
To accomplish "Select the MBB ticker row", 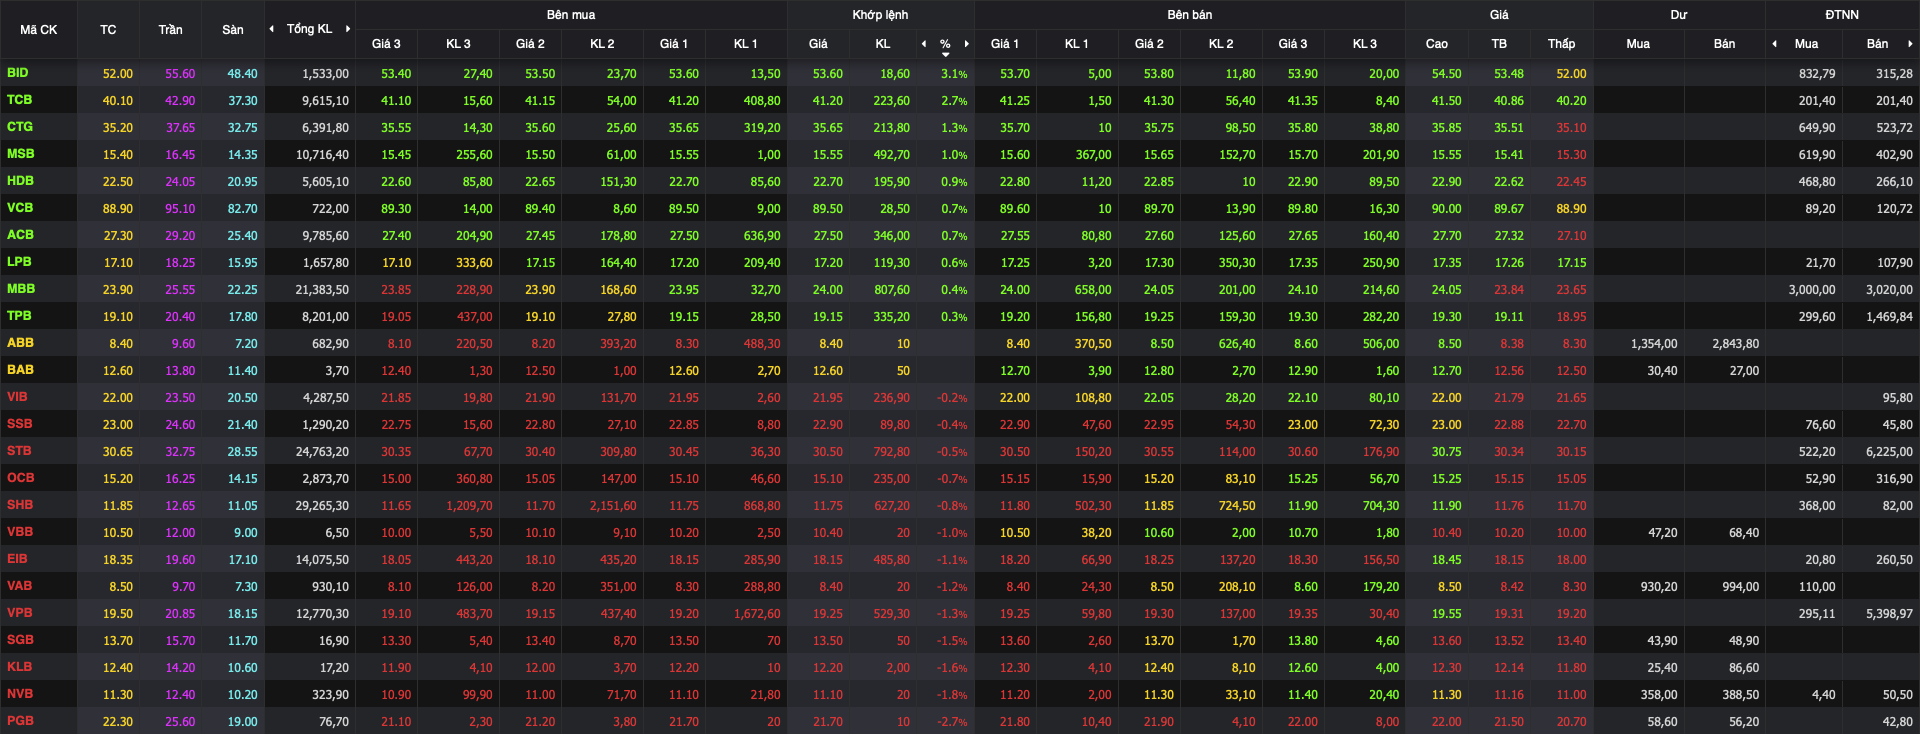I will [21, 289].
